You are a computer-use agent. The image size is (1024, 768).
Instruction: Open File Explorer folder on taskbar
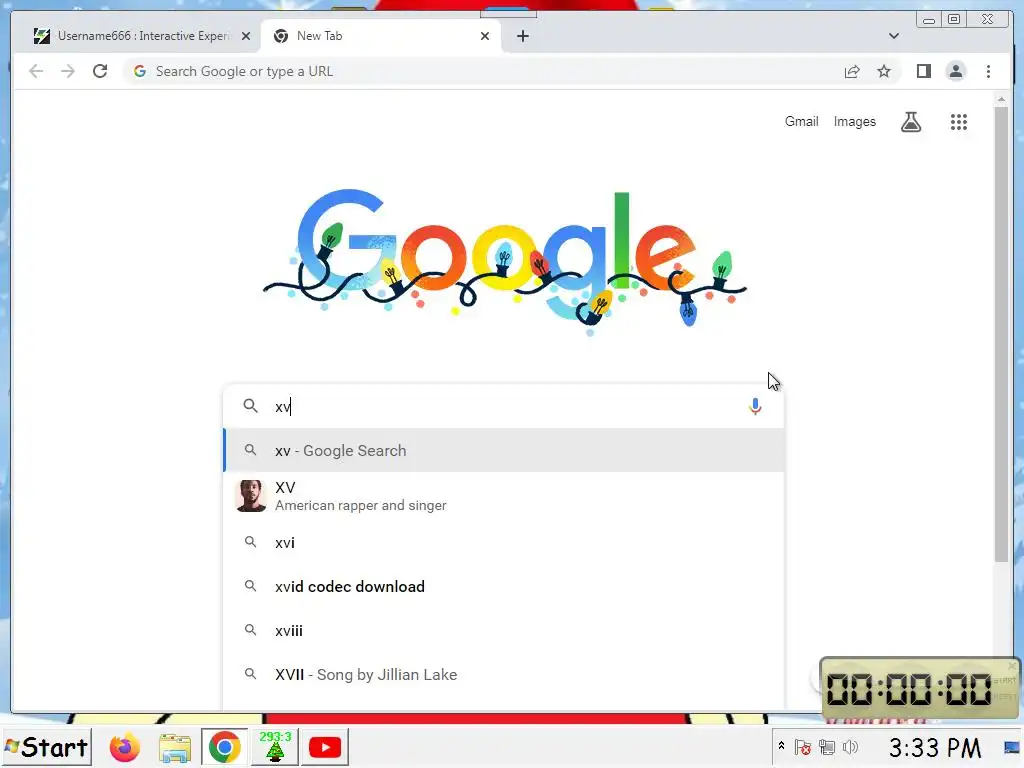point(174,748)
